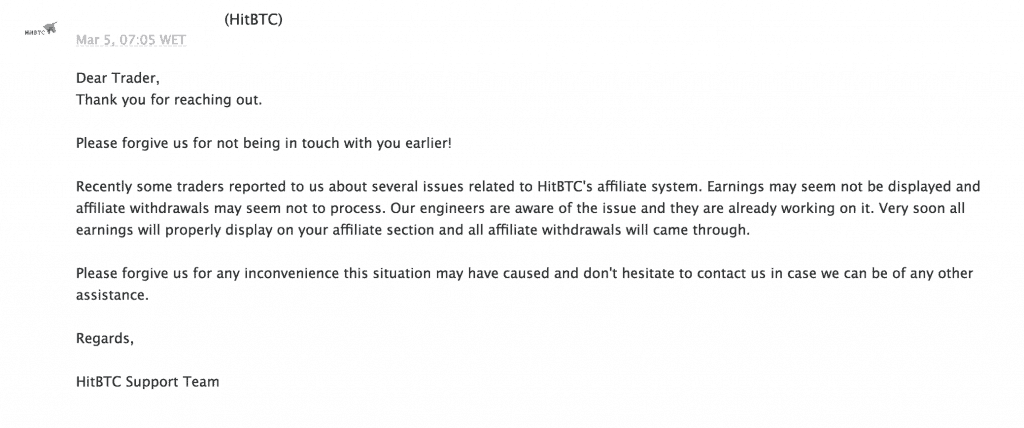Click the Dear Trader greeting line
Image resolution: width=1024 pixels, height=428 pixels.
118,78
